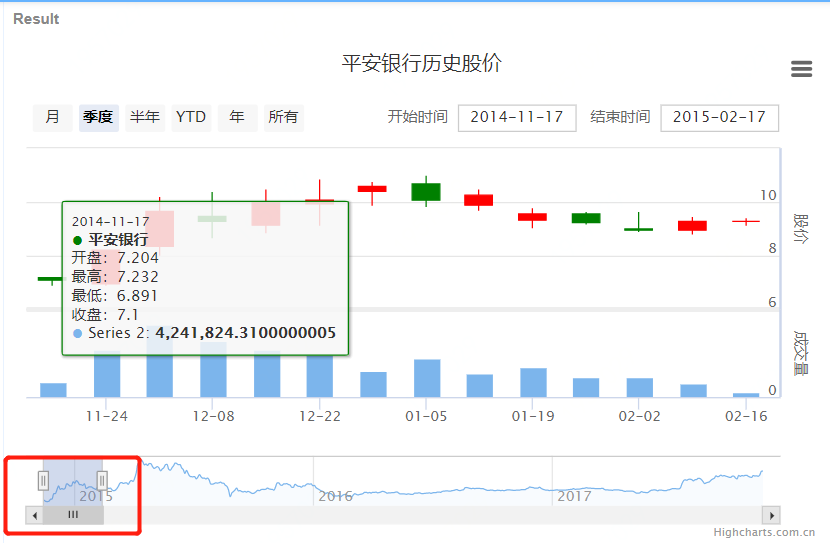Select the YTD range button

tap(191, 117)
